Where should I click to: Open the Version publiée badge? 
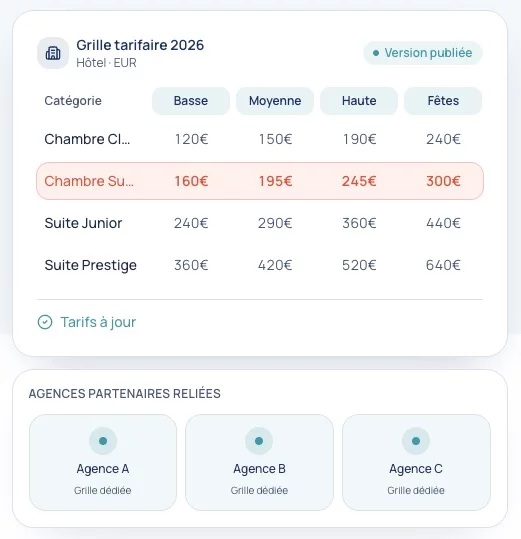[x=423, y=53]
